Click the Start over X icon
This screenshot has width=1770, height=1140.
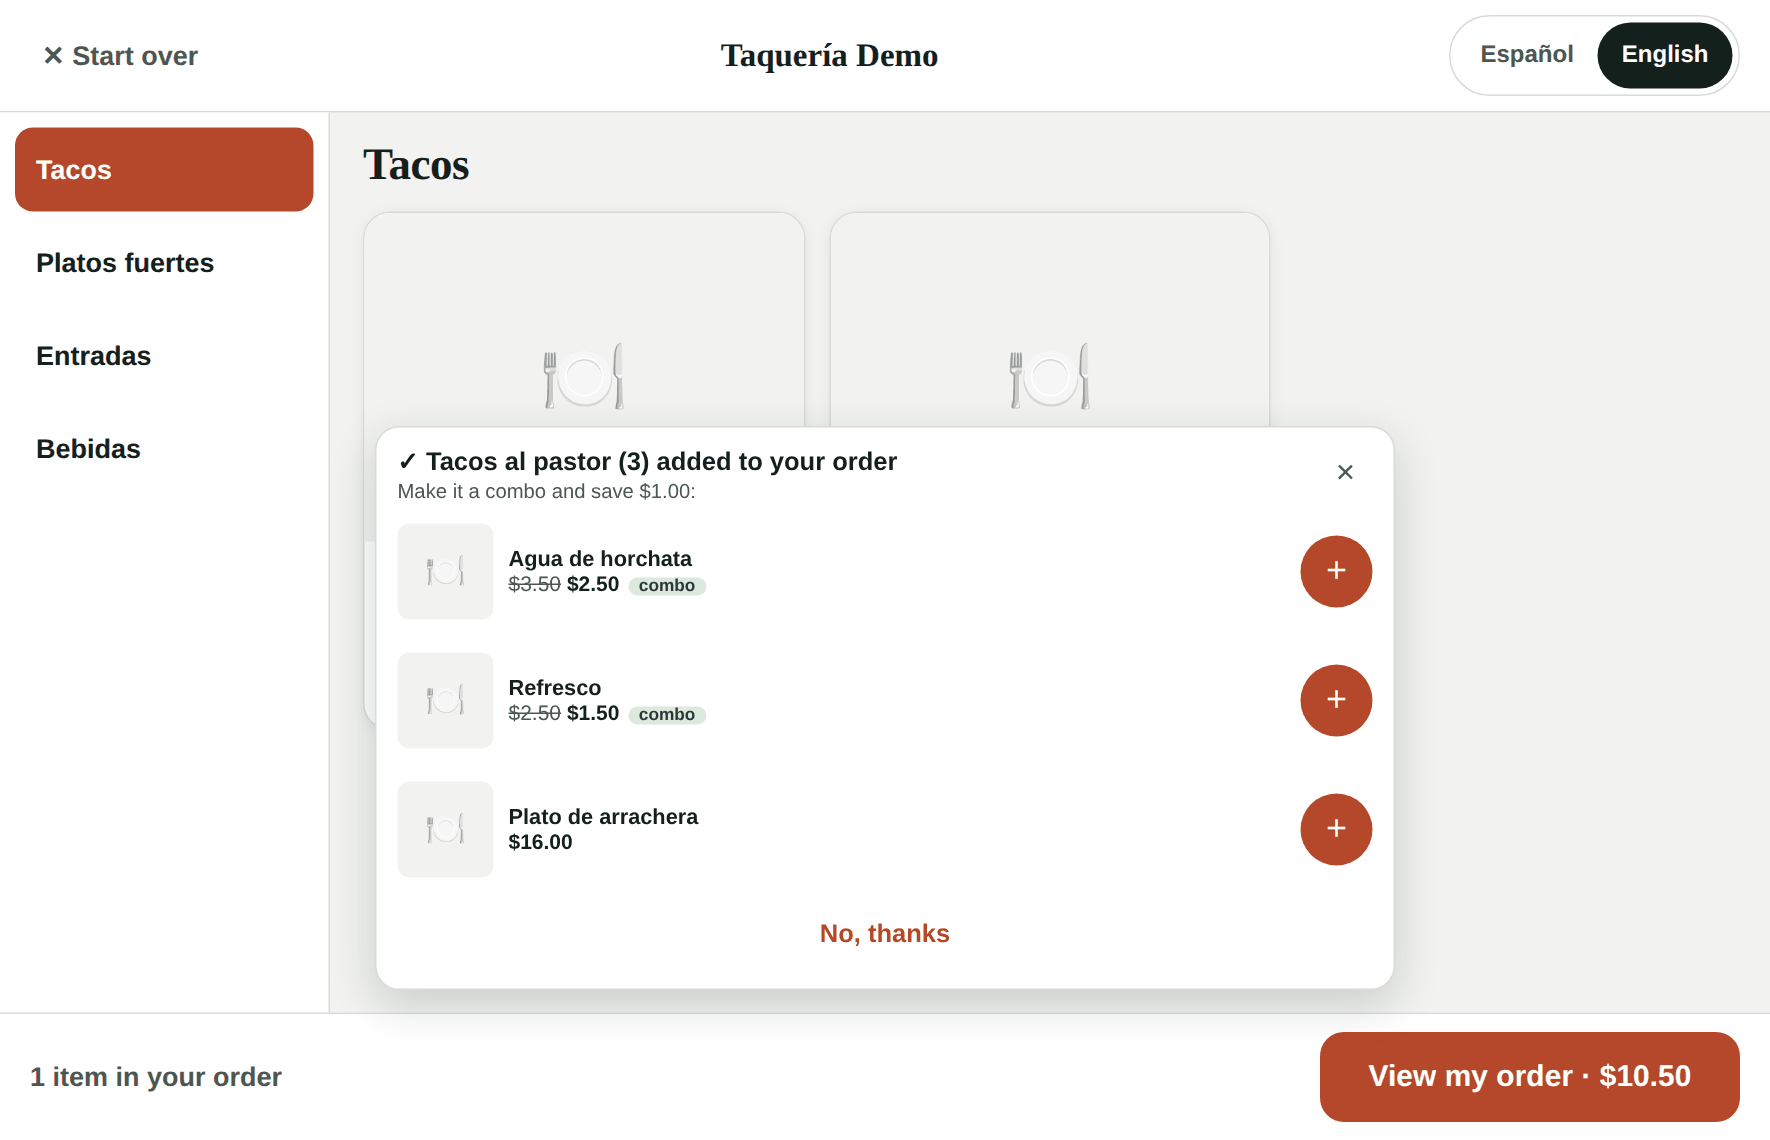(53, 56)
